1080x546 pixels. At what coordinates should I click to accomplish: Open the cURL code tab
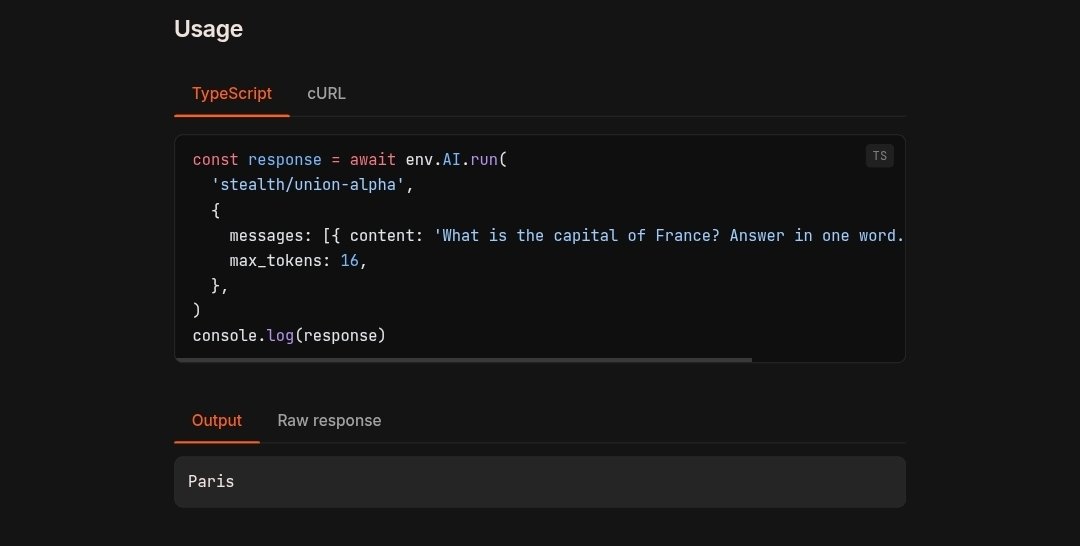(x=326, y=94)
